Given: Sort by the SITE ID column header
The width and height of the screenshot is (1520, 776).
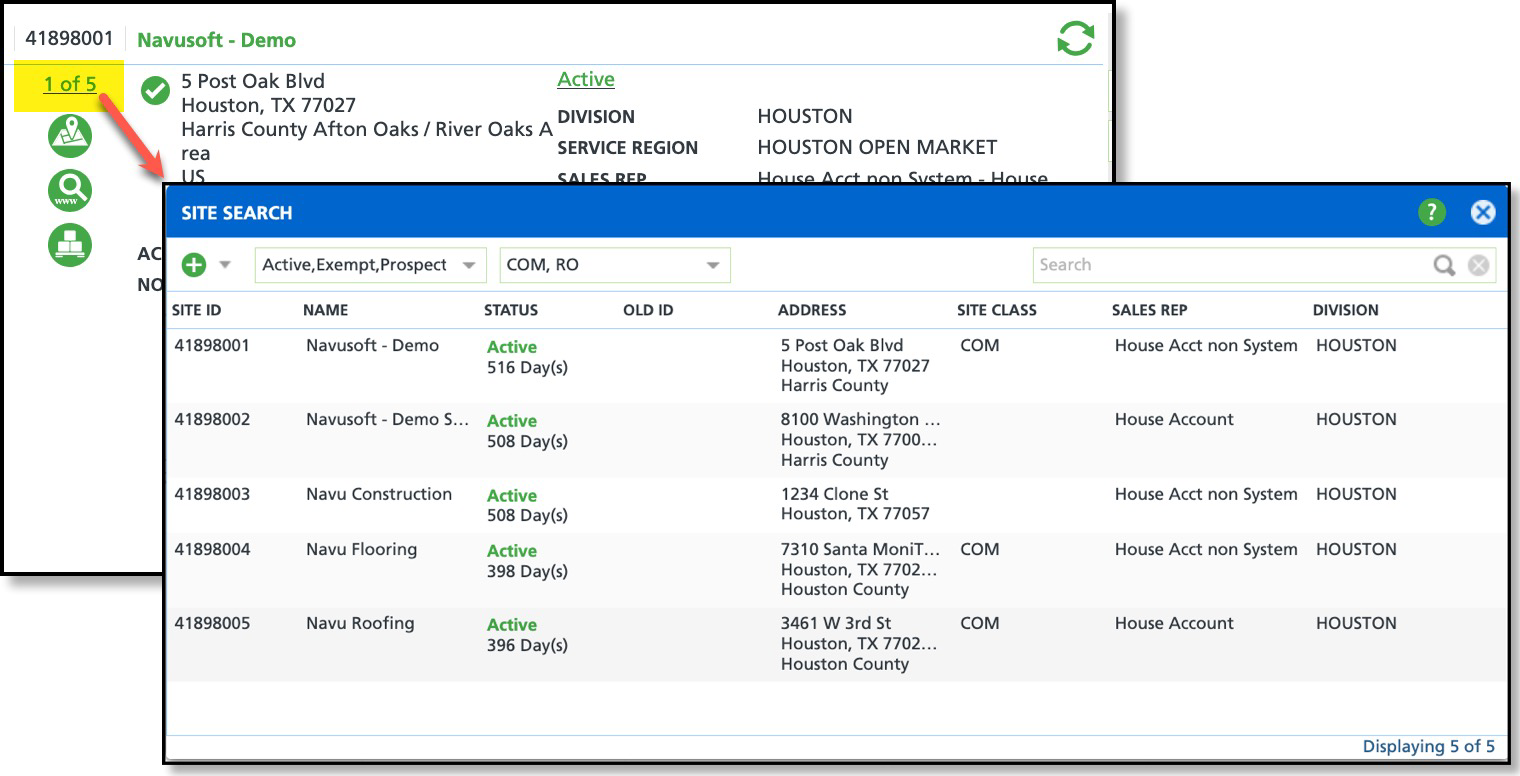Looking at the screenshot, I should pyautogui.click(x=197, y=310).
